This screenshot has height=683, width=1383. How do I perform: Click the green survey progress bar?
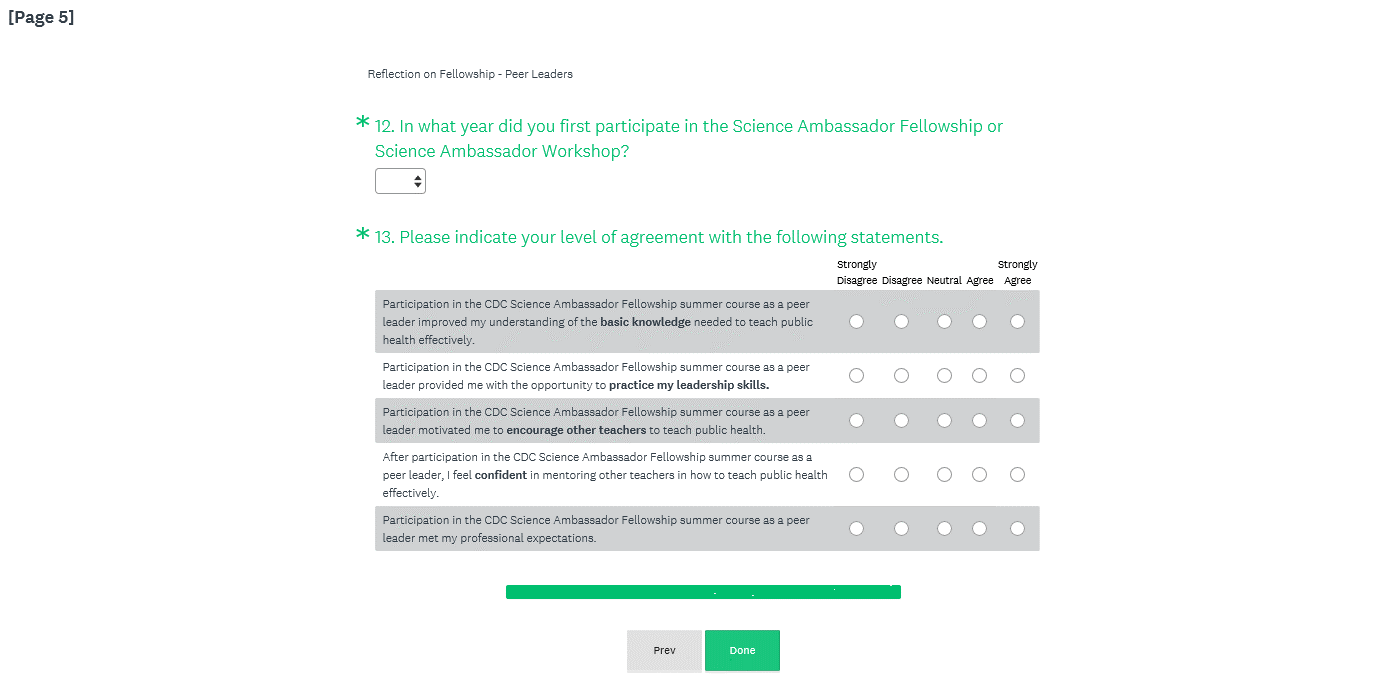(703, 592)
